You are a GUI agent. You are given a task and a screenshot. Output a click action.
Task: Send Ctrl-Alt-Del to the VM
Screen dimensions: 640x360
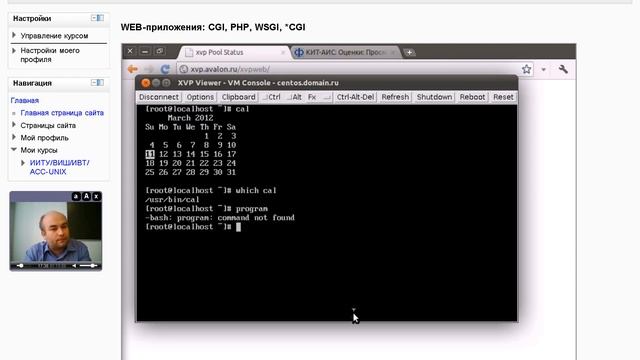[355, 97]
